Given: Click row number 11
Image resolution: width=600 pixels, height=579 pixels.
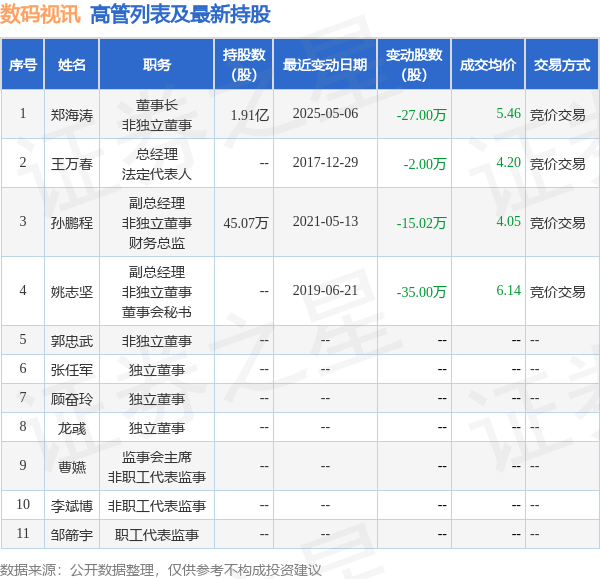Looking at the screenshot, I should (x=23, y=533).
